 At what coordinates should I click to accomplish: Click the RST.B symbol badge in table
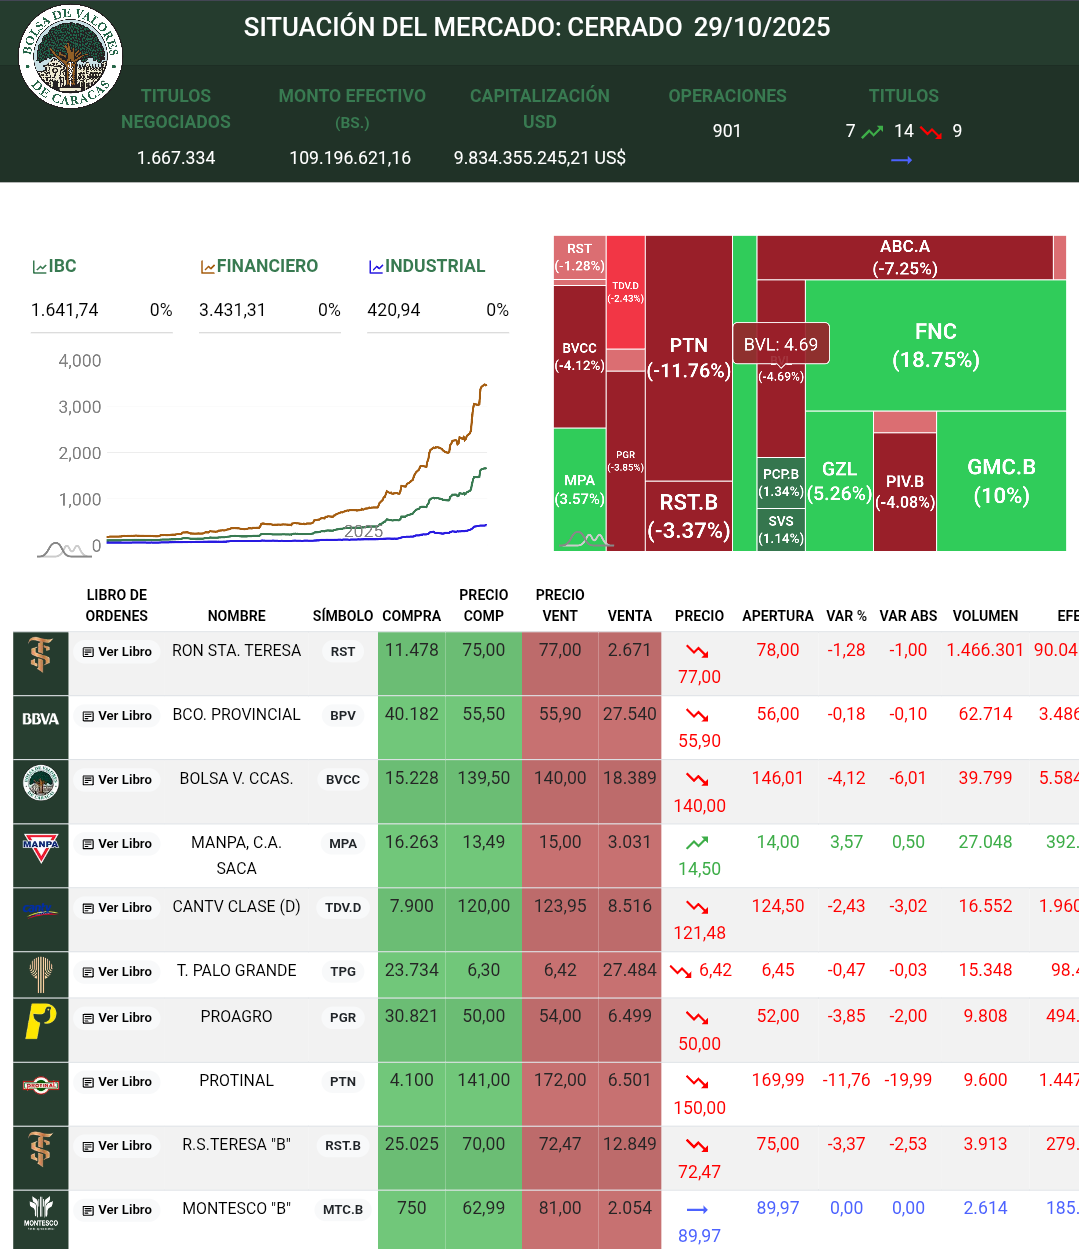tap(343, 1146)
